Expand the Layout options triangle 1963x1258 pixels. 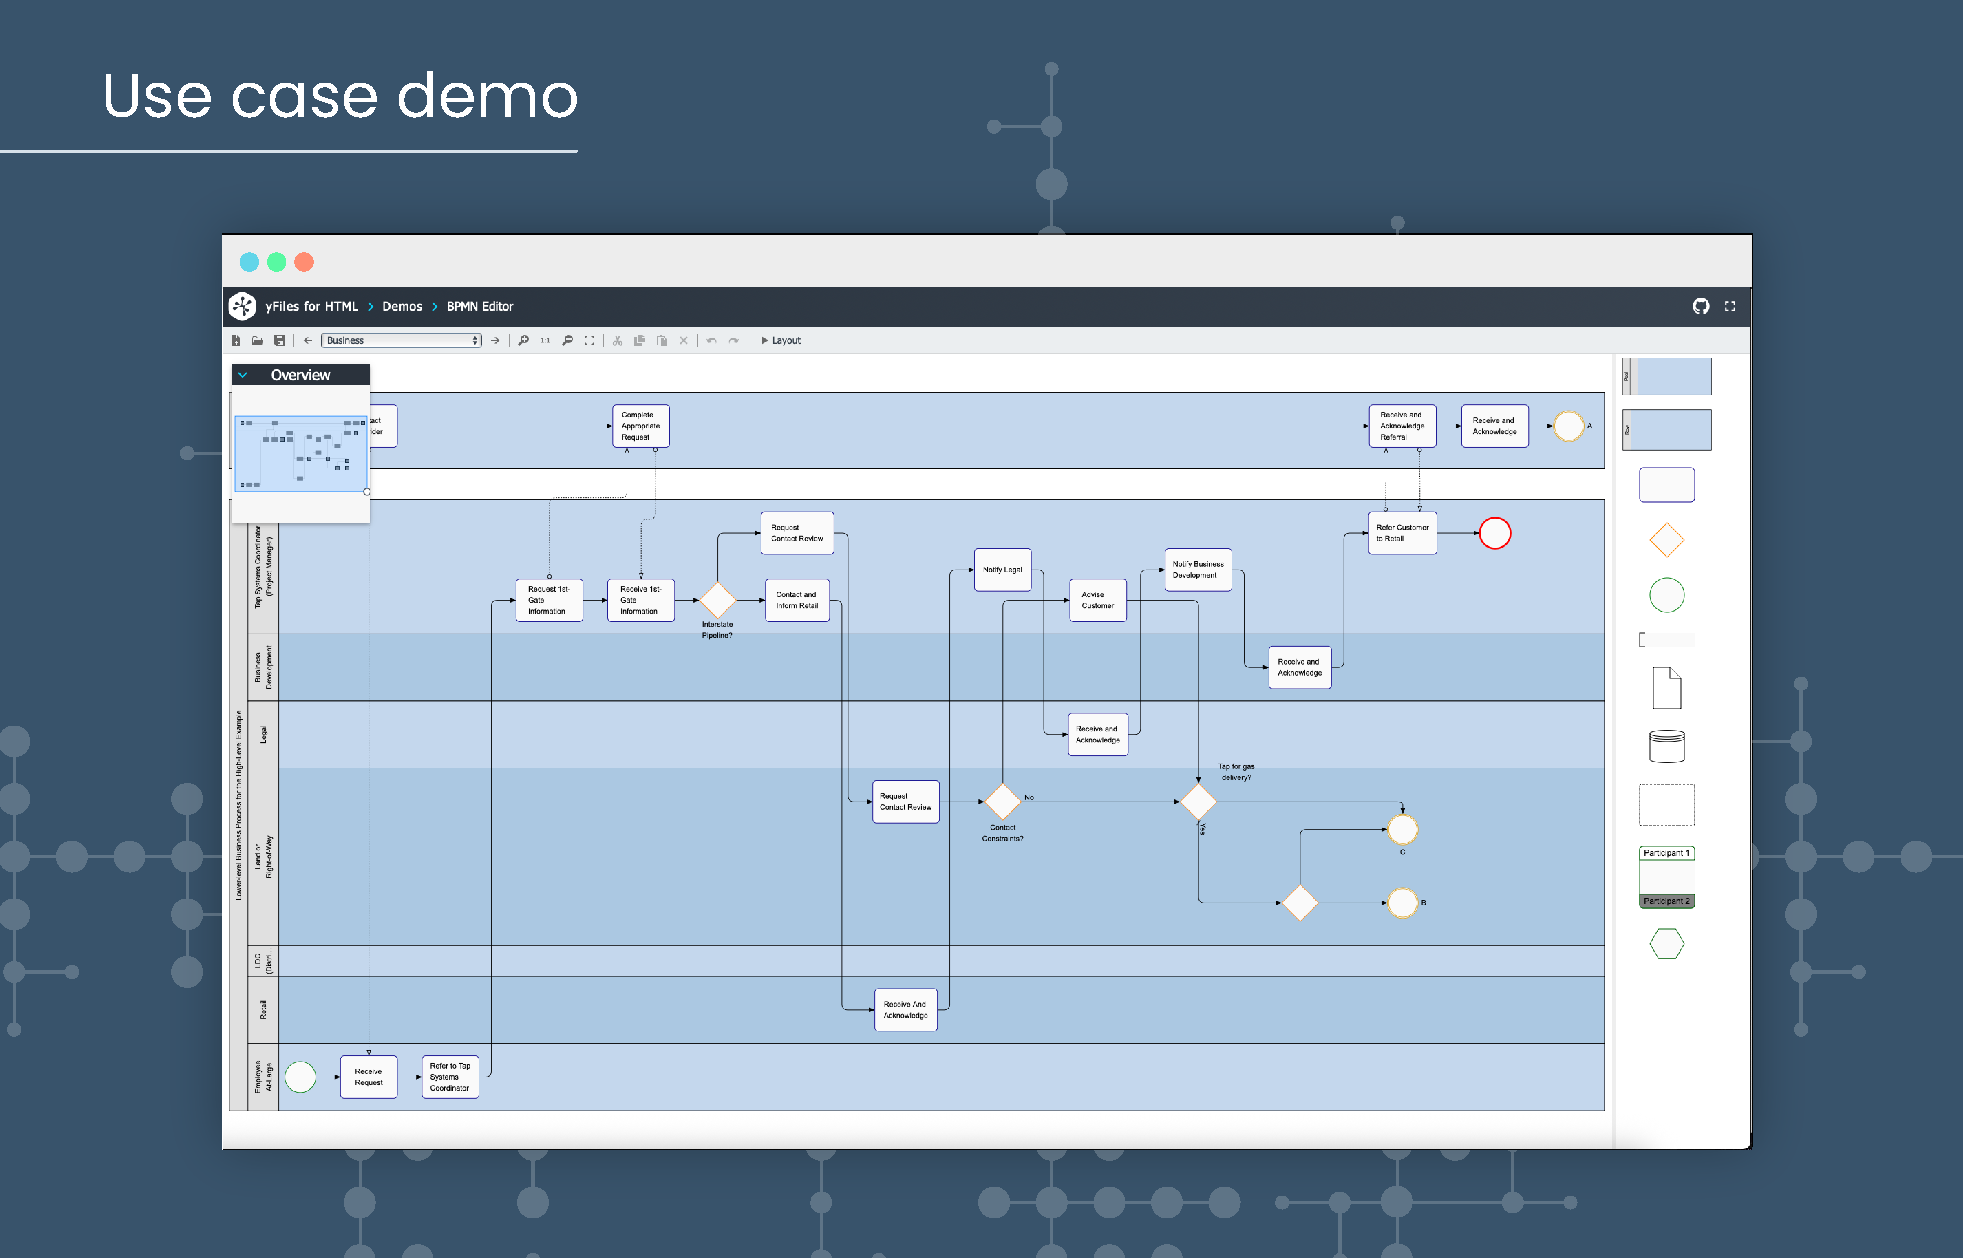[766, 340]
